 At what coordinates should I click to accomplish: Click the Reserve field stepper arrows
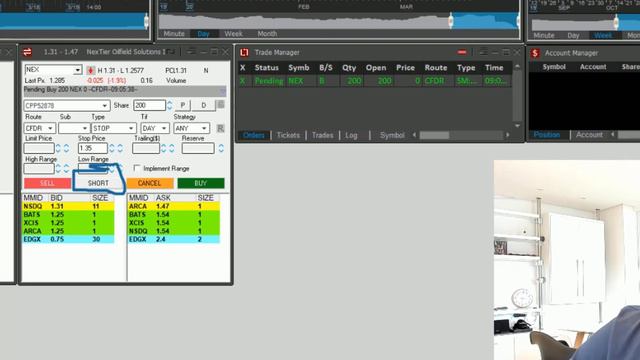tap(221, 148)
